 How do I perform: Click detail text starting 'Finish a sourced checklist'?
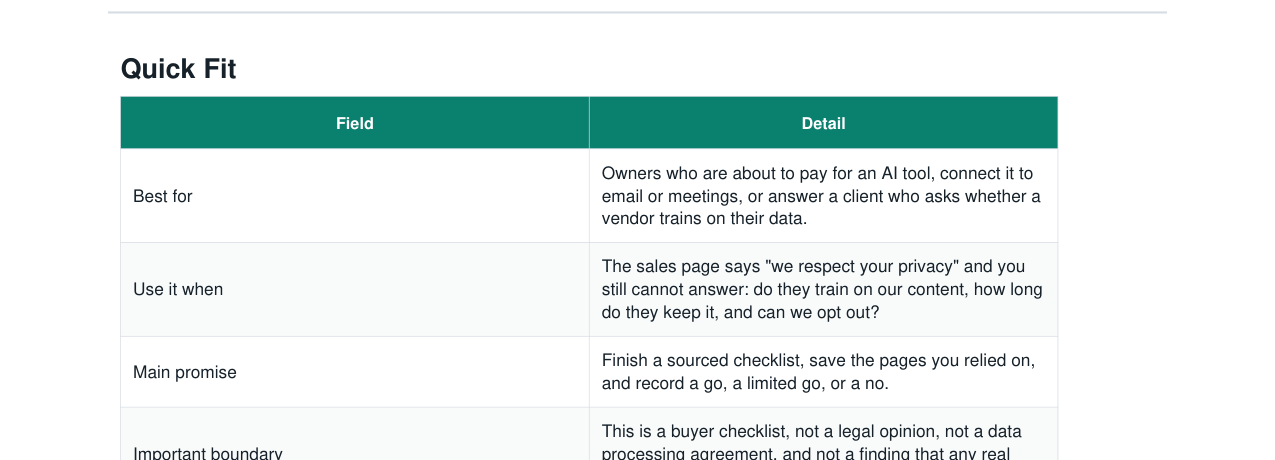click(x=818, y=372)
